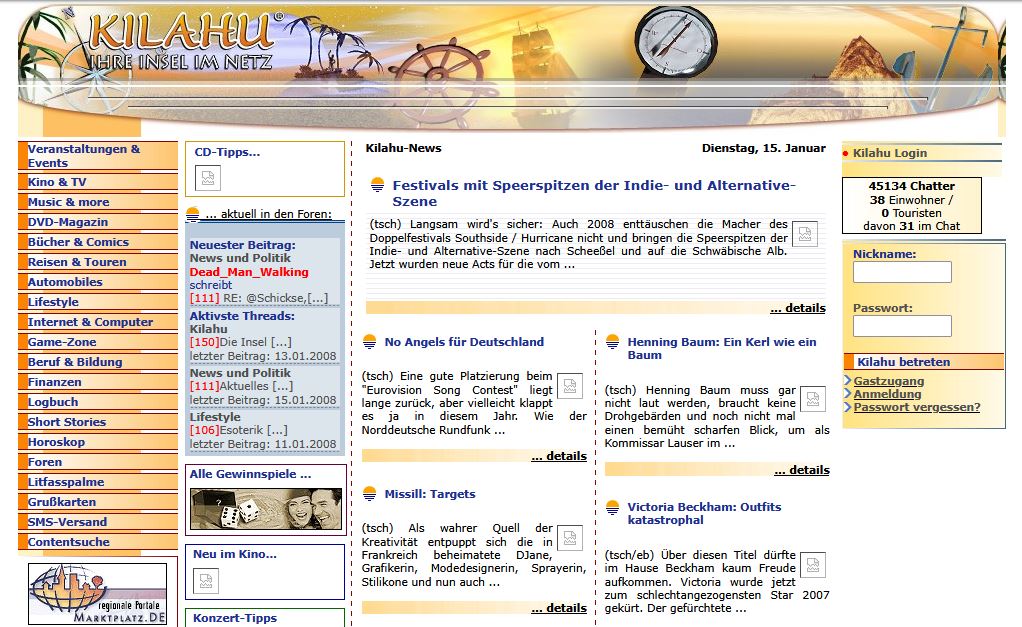Click the compass image in the header banner
This screenshot has width=1022, height=627.
(x=675, y=42)
